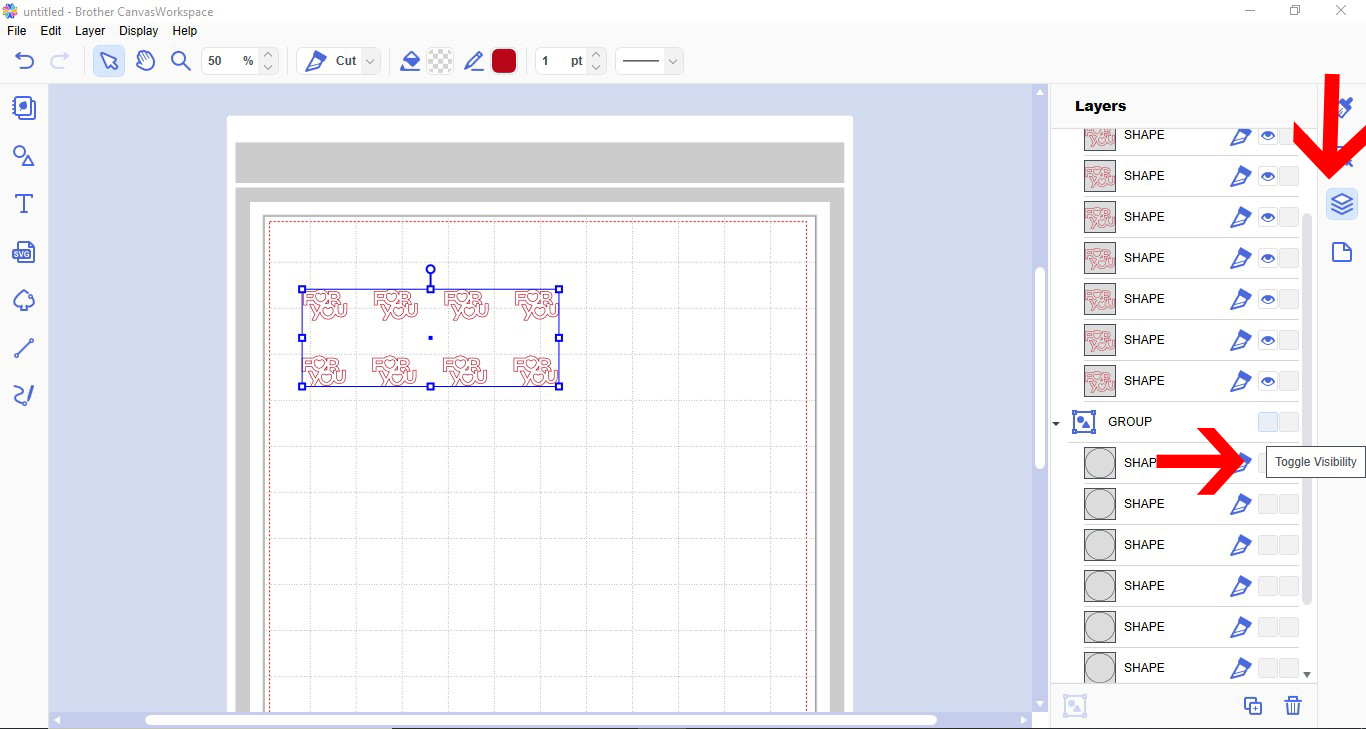
Task: Open the Cut operation dropdown
Action: (x=340, y=61)
